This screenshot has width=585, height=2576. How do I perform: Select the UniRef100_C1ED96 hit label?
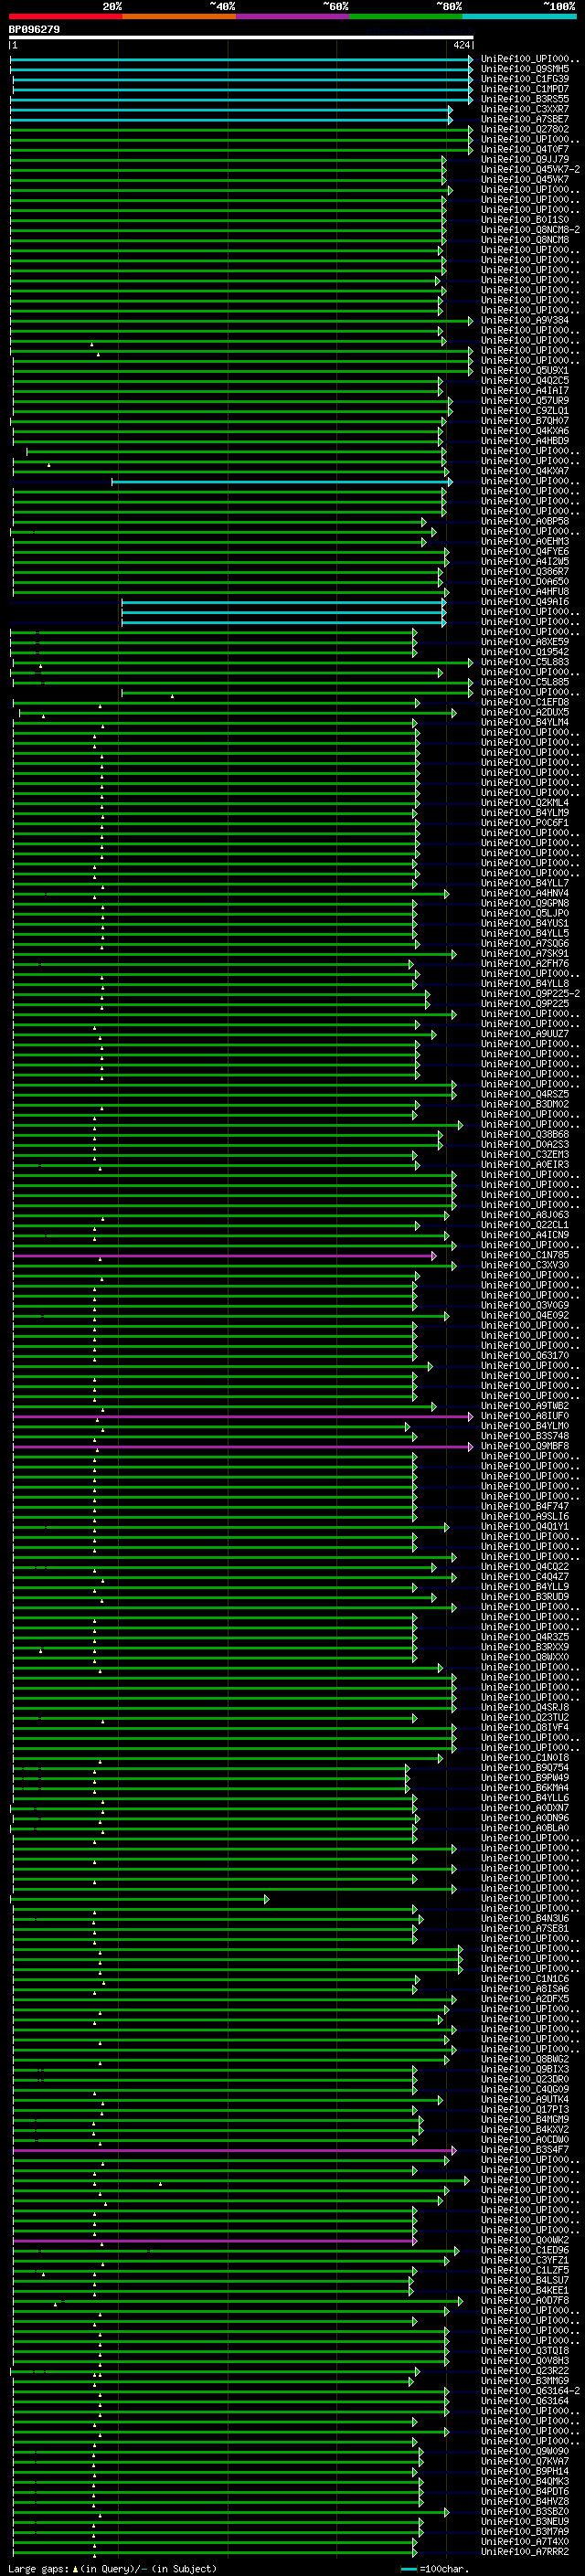pos(525,2251)
